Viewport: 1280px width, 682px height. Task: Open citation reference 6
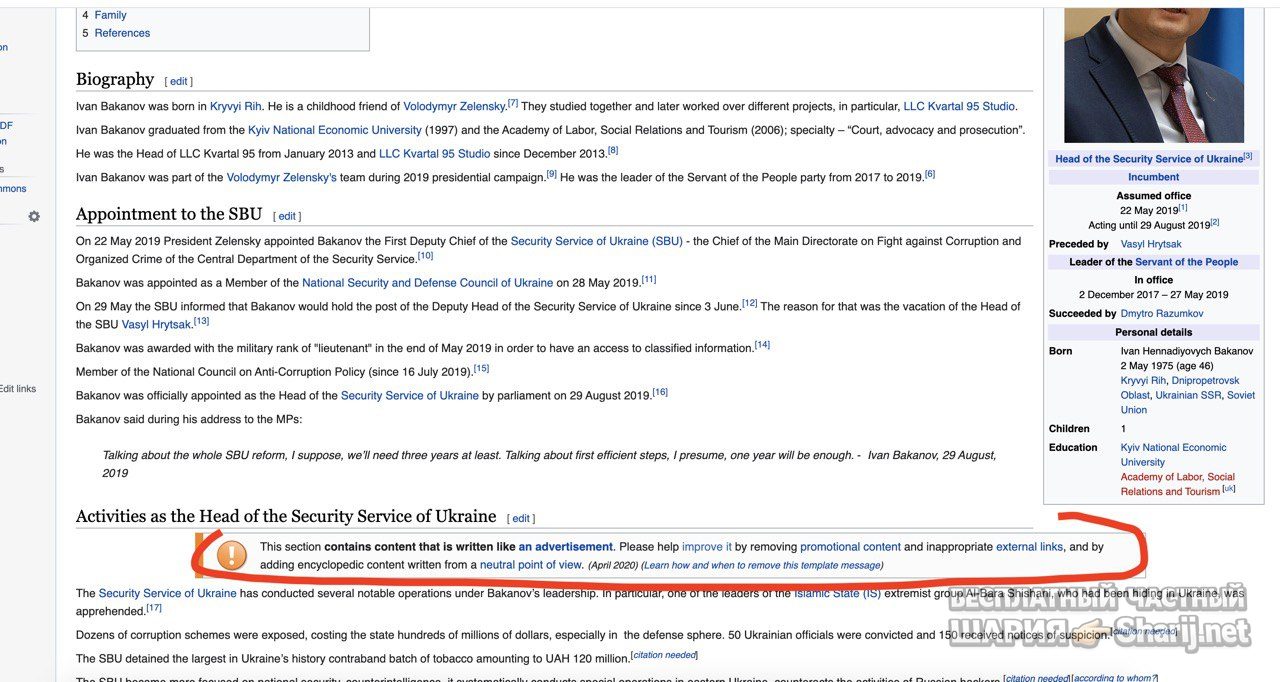click(930, 174)
